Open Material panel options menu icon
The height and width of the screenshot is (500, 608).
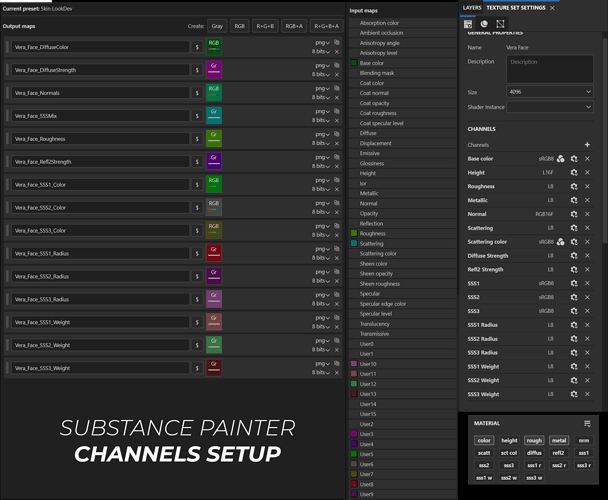(x=587, y=424)
